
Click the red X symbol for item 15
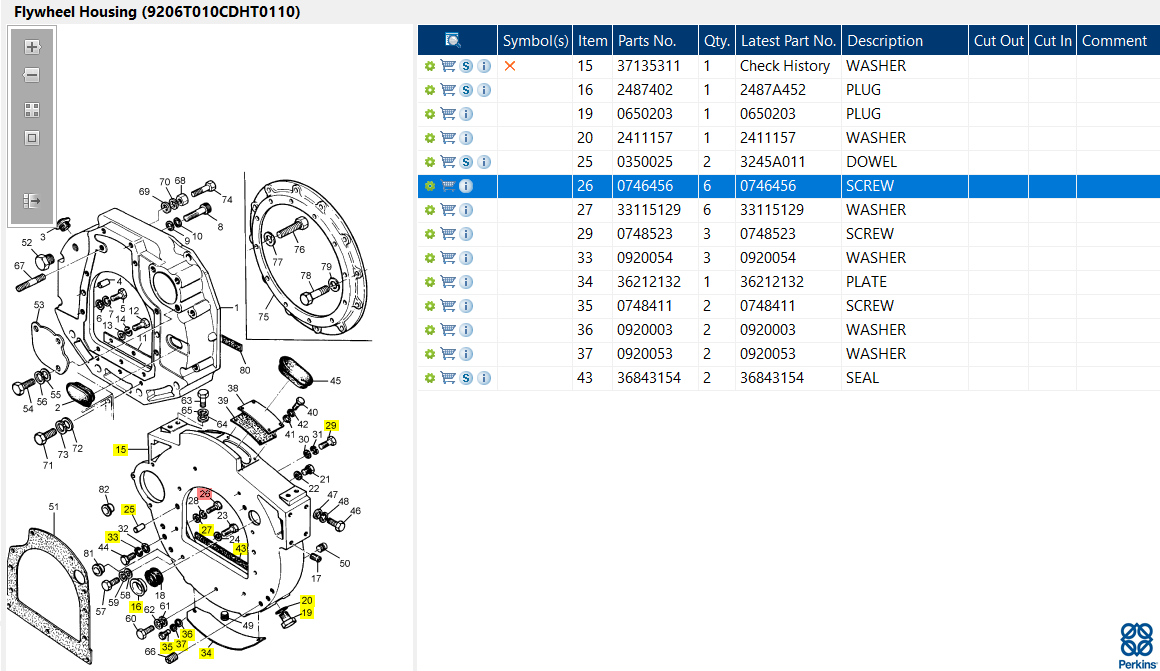[510, 66]
